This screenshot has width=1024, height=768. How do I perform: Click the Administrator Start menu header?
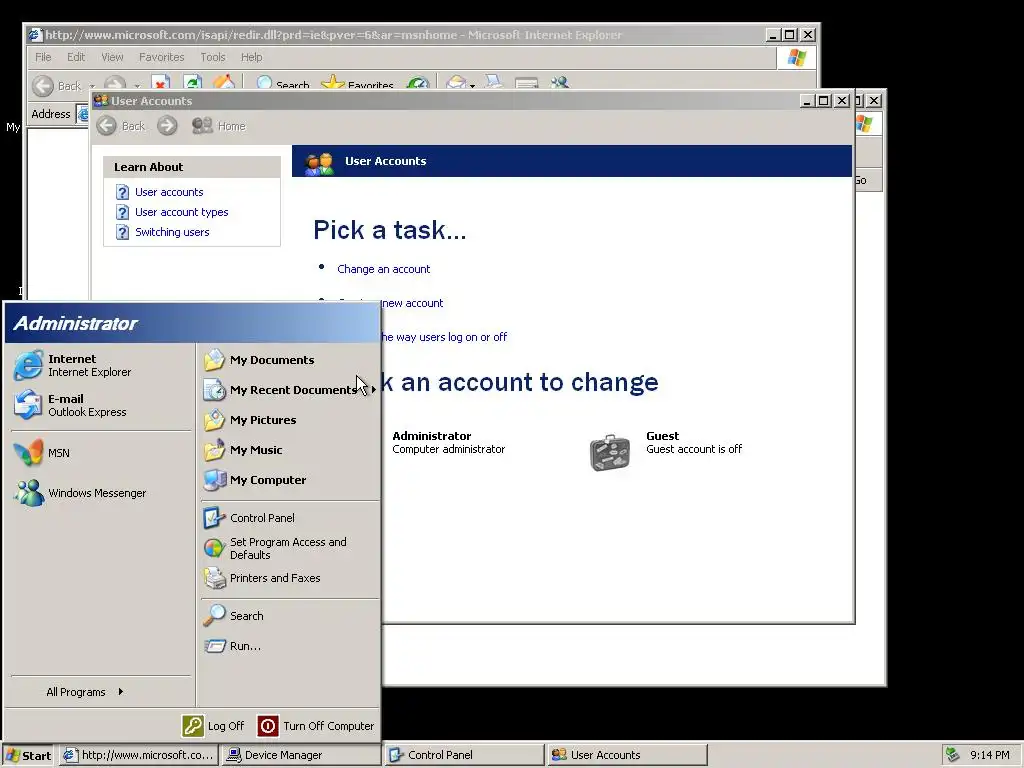click(192, 323)
